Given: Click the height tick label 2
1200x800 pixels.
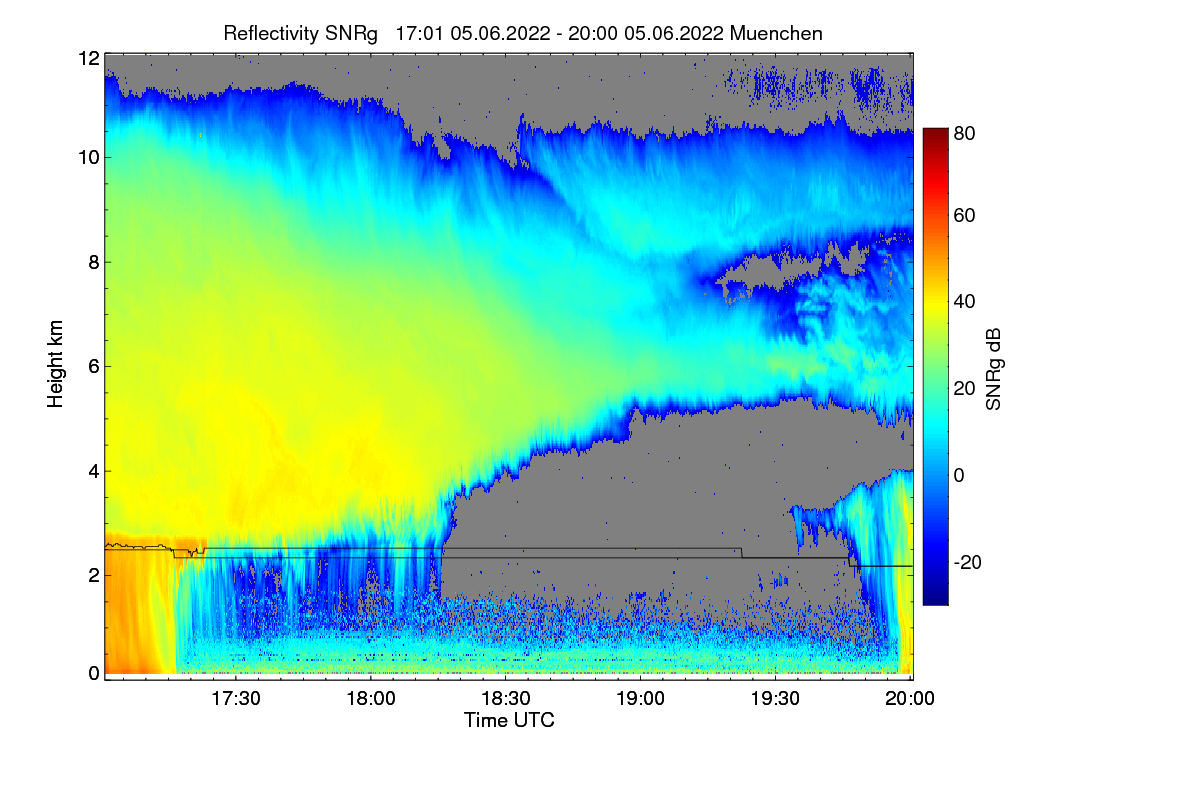Looking at the screenshot, I should click(x=93, y=575).
